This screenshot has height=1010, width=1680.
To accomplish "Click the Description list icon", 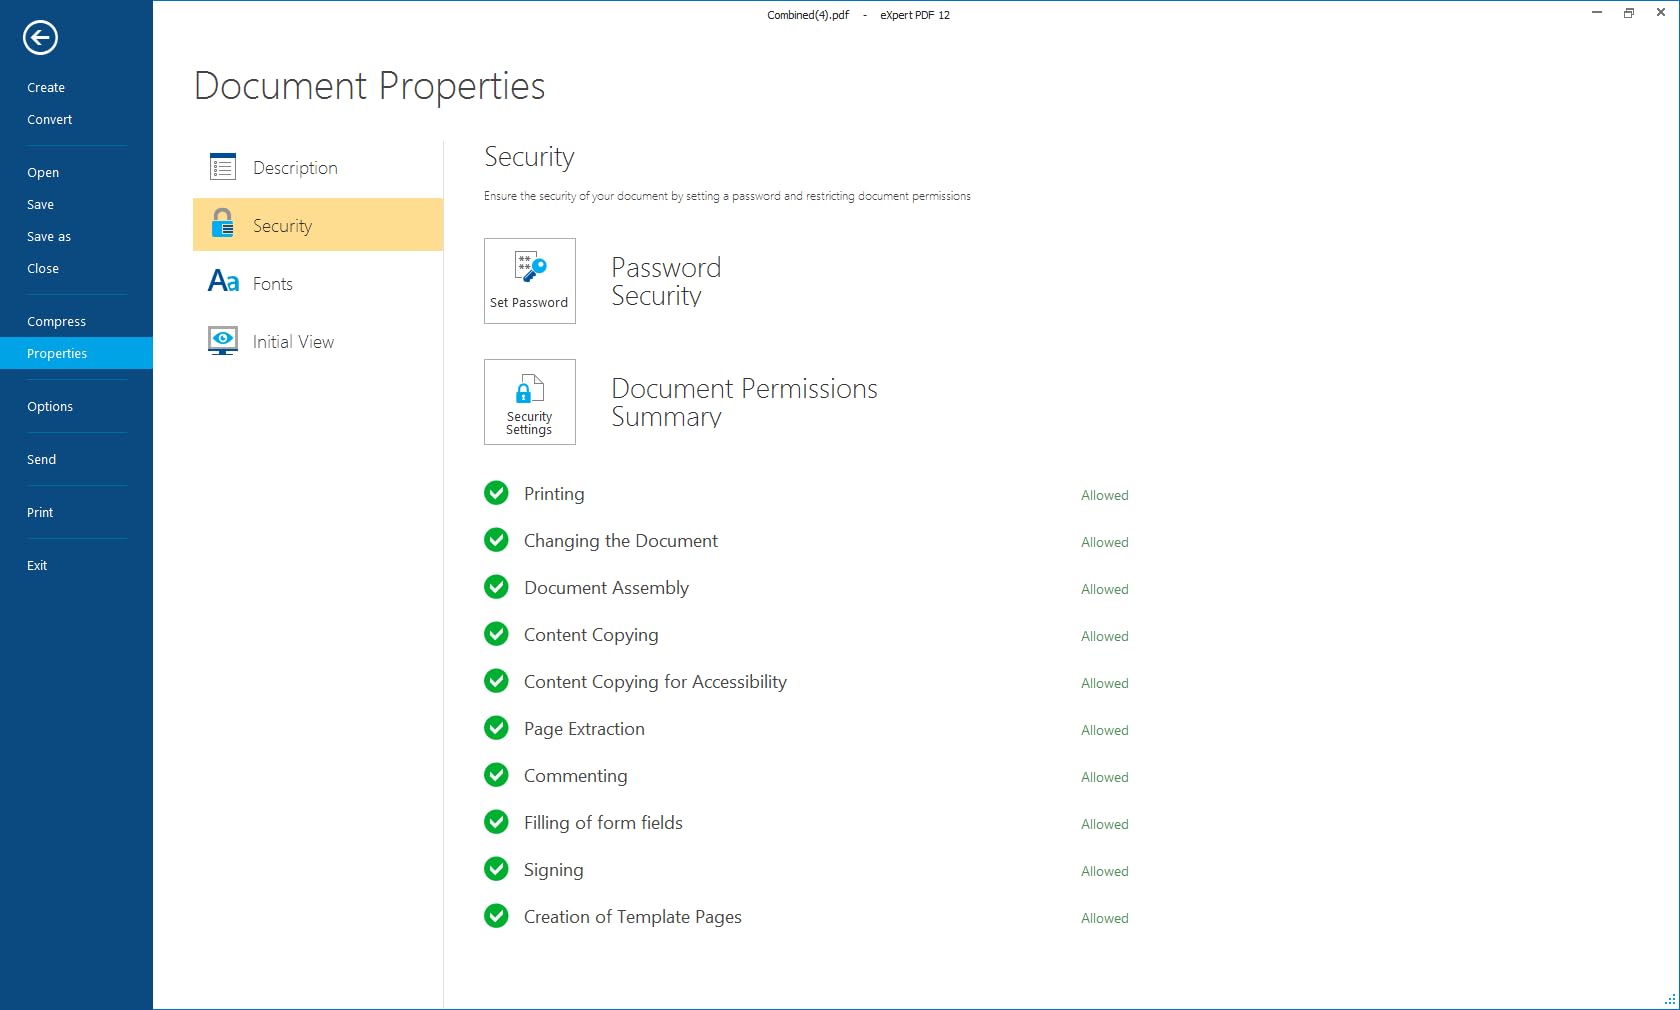I will (x=223, y=167).
